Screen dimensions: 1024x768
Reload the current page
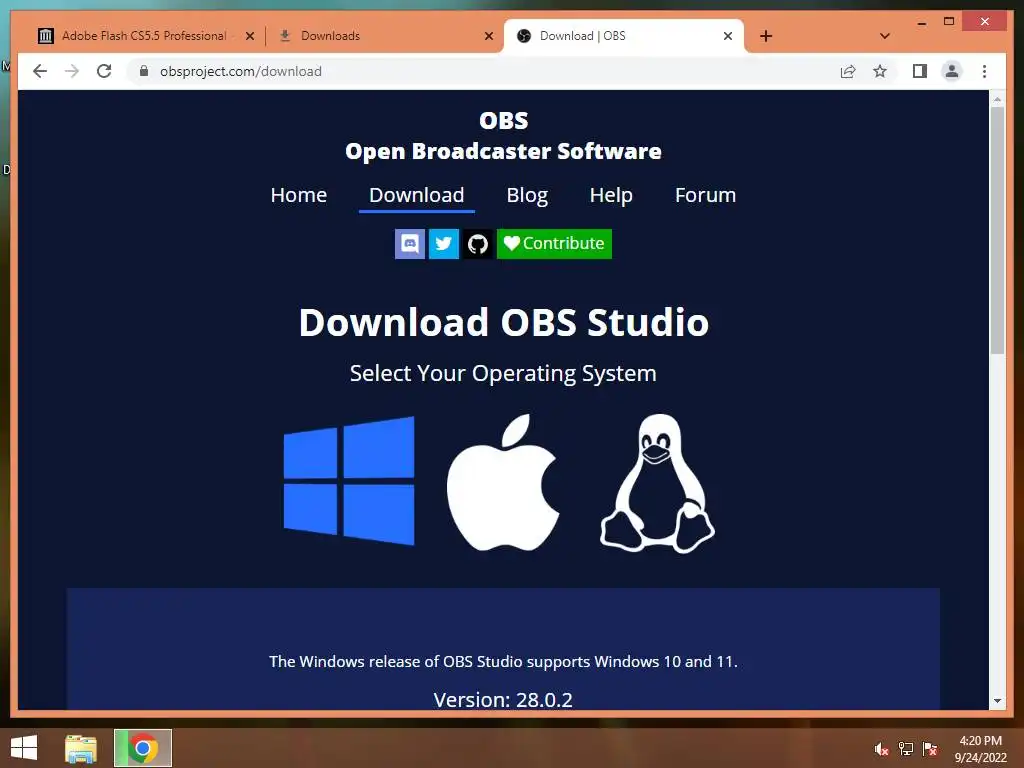click(x=104, y=71)
